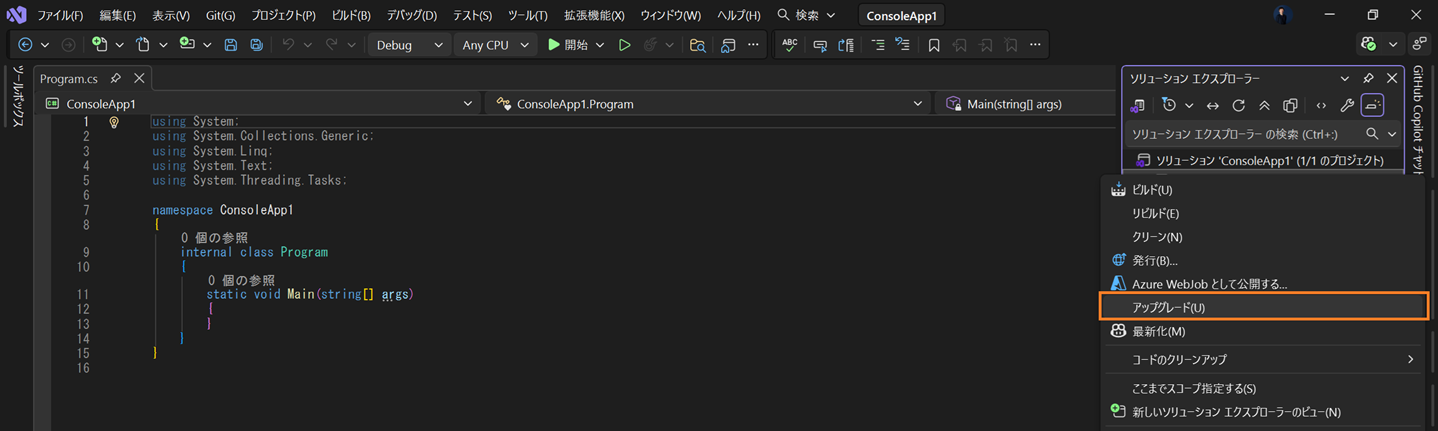The width and height of the screenshot is (1438, 431).
Task: Expand the Solution Explorer search options dropdown
Action: [x=1392, y=133]
